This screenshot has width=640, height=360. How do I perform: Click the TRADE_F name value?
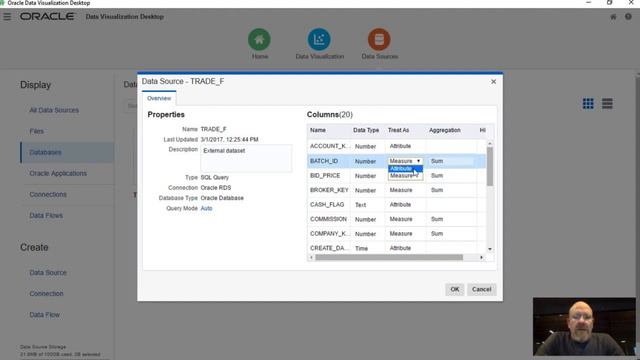213,129
